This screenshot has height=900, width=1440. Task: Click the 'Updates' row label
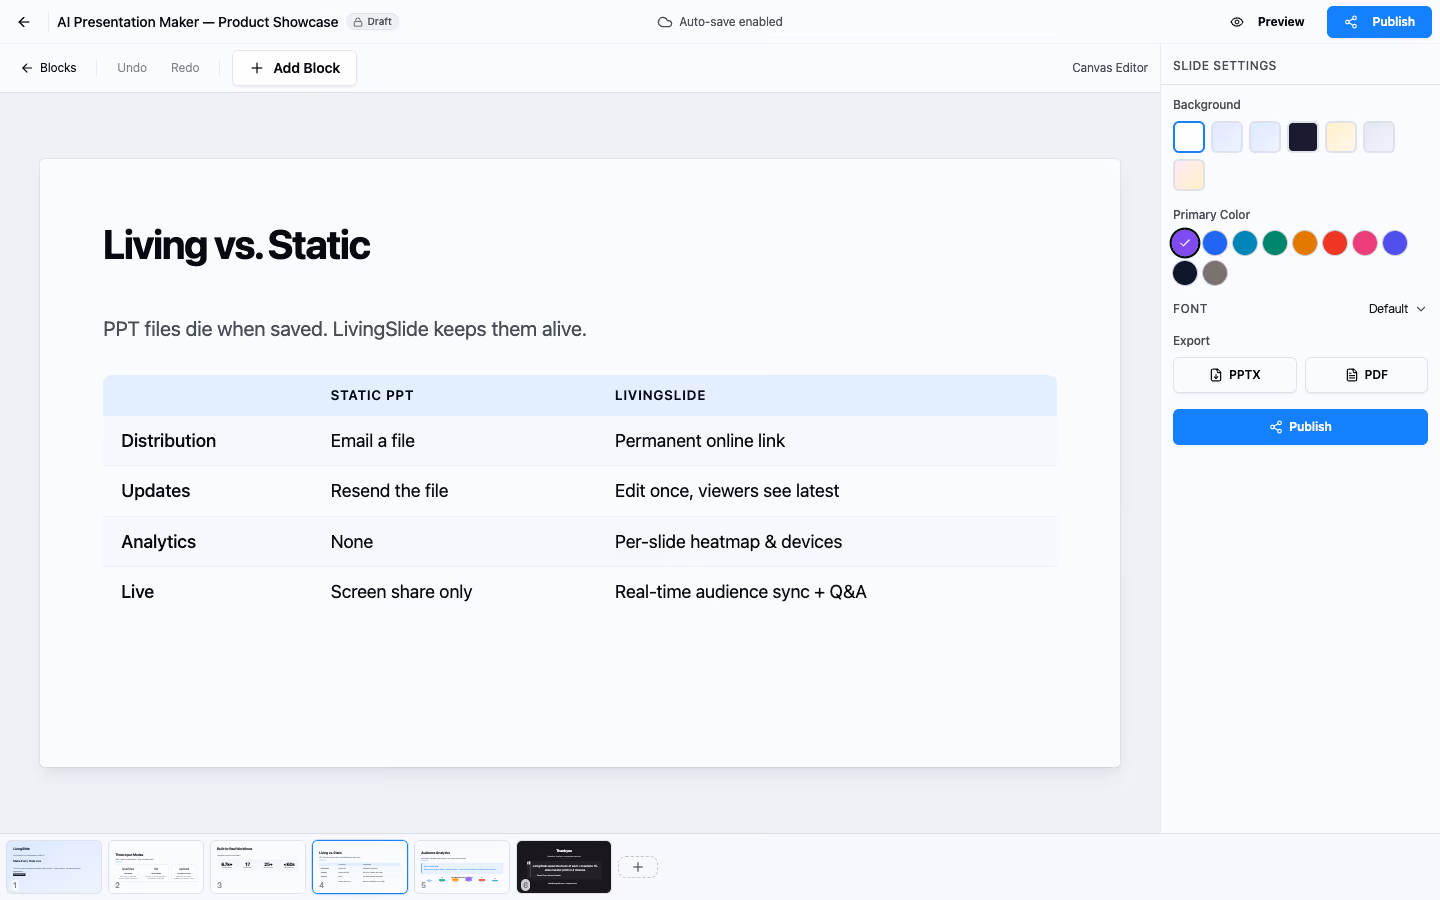pyautogui.click(x=156, y=491)
